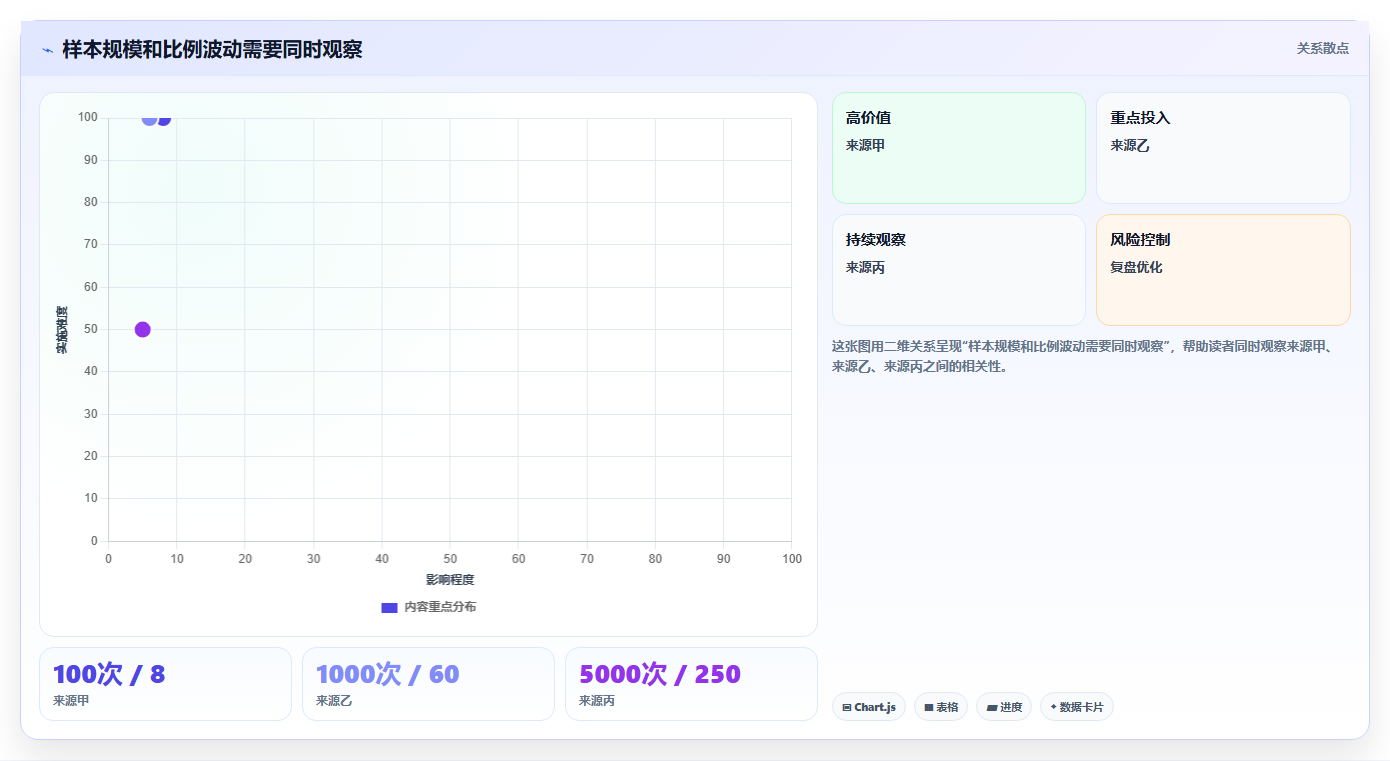Open the 100次 / 8 来源甲 stat card
The height and width of the screenshot is (761, 1390).
(165, 684)
